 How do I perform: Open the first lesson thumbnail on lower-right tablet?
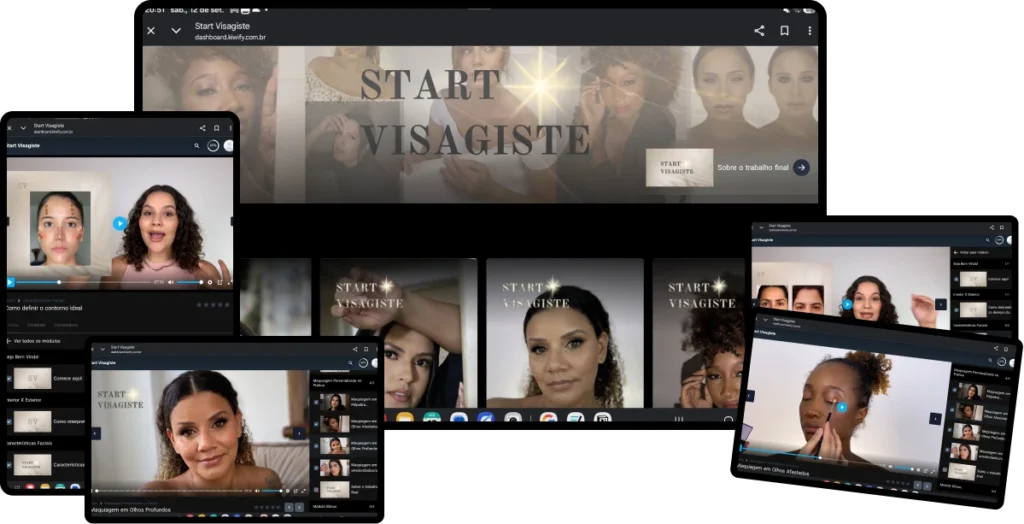[x=972, y=392]
